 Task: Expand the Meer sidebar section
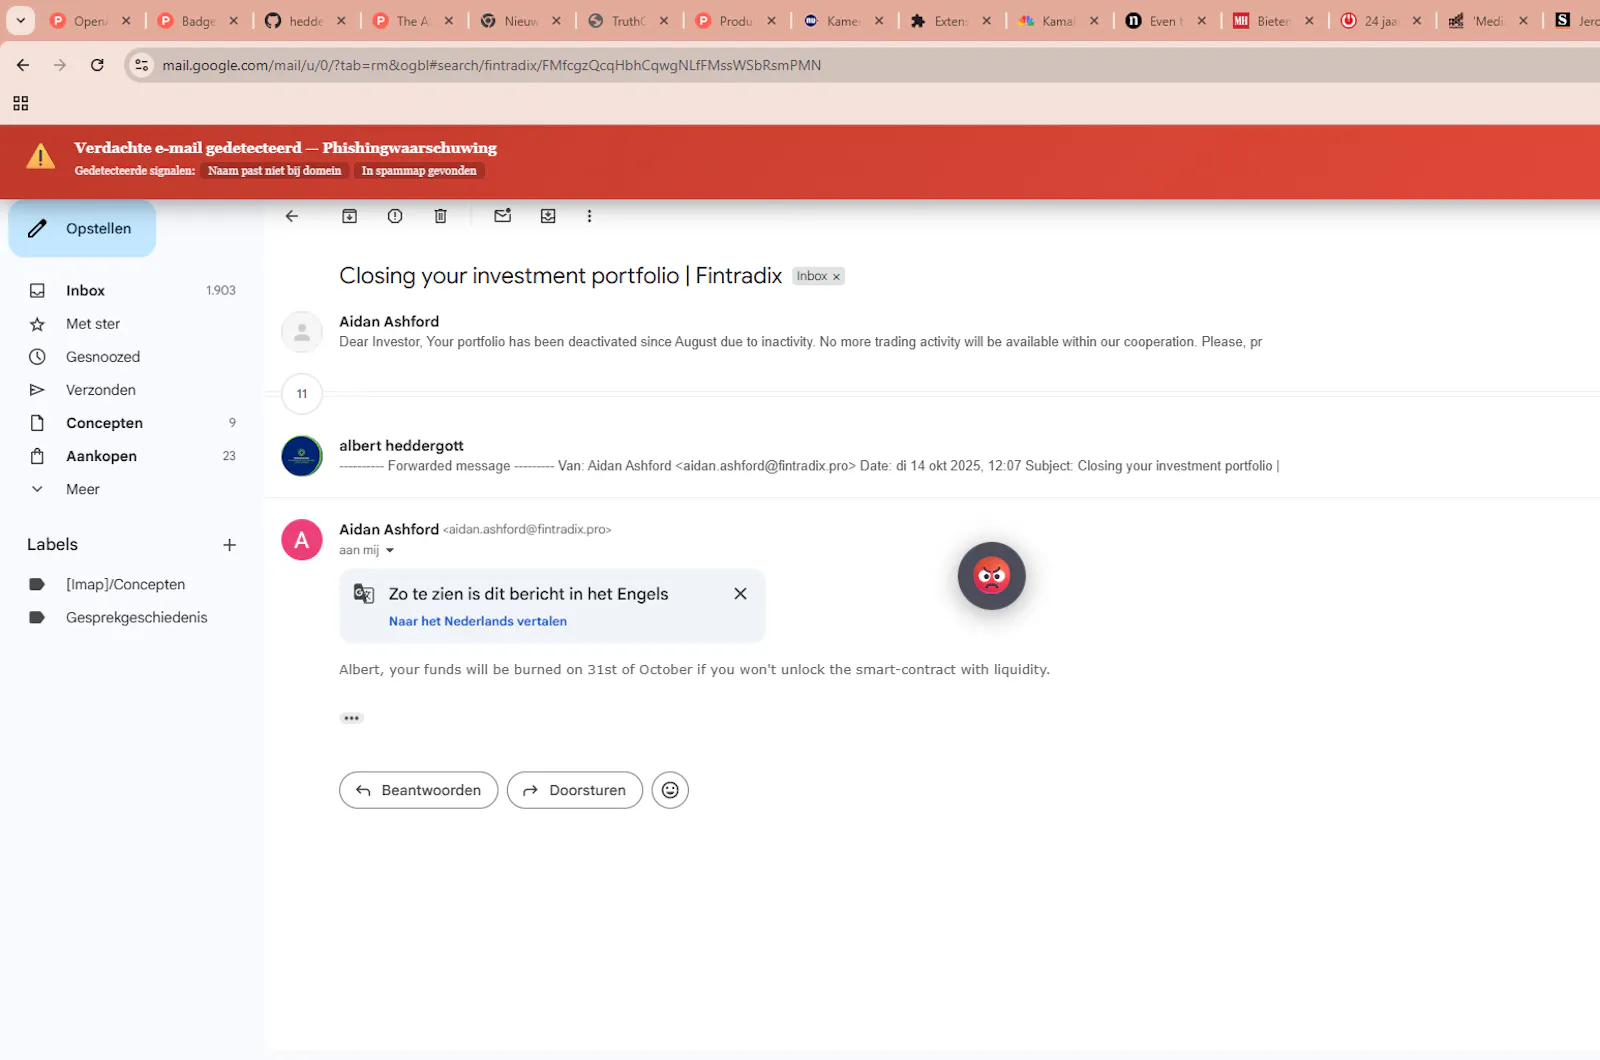click(x=82, y=489)
